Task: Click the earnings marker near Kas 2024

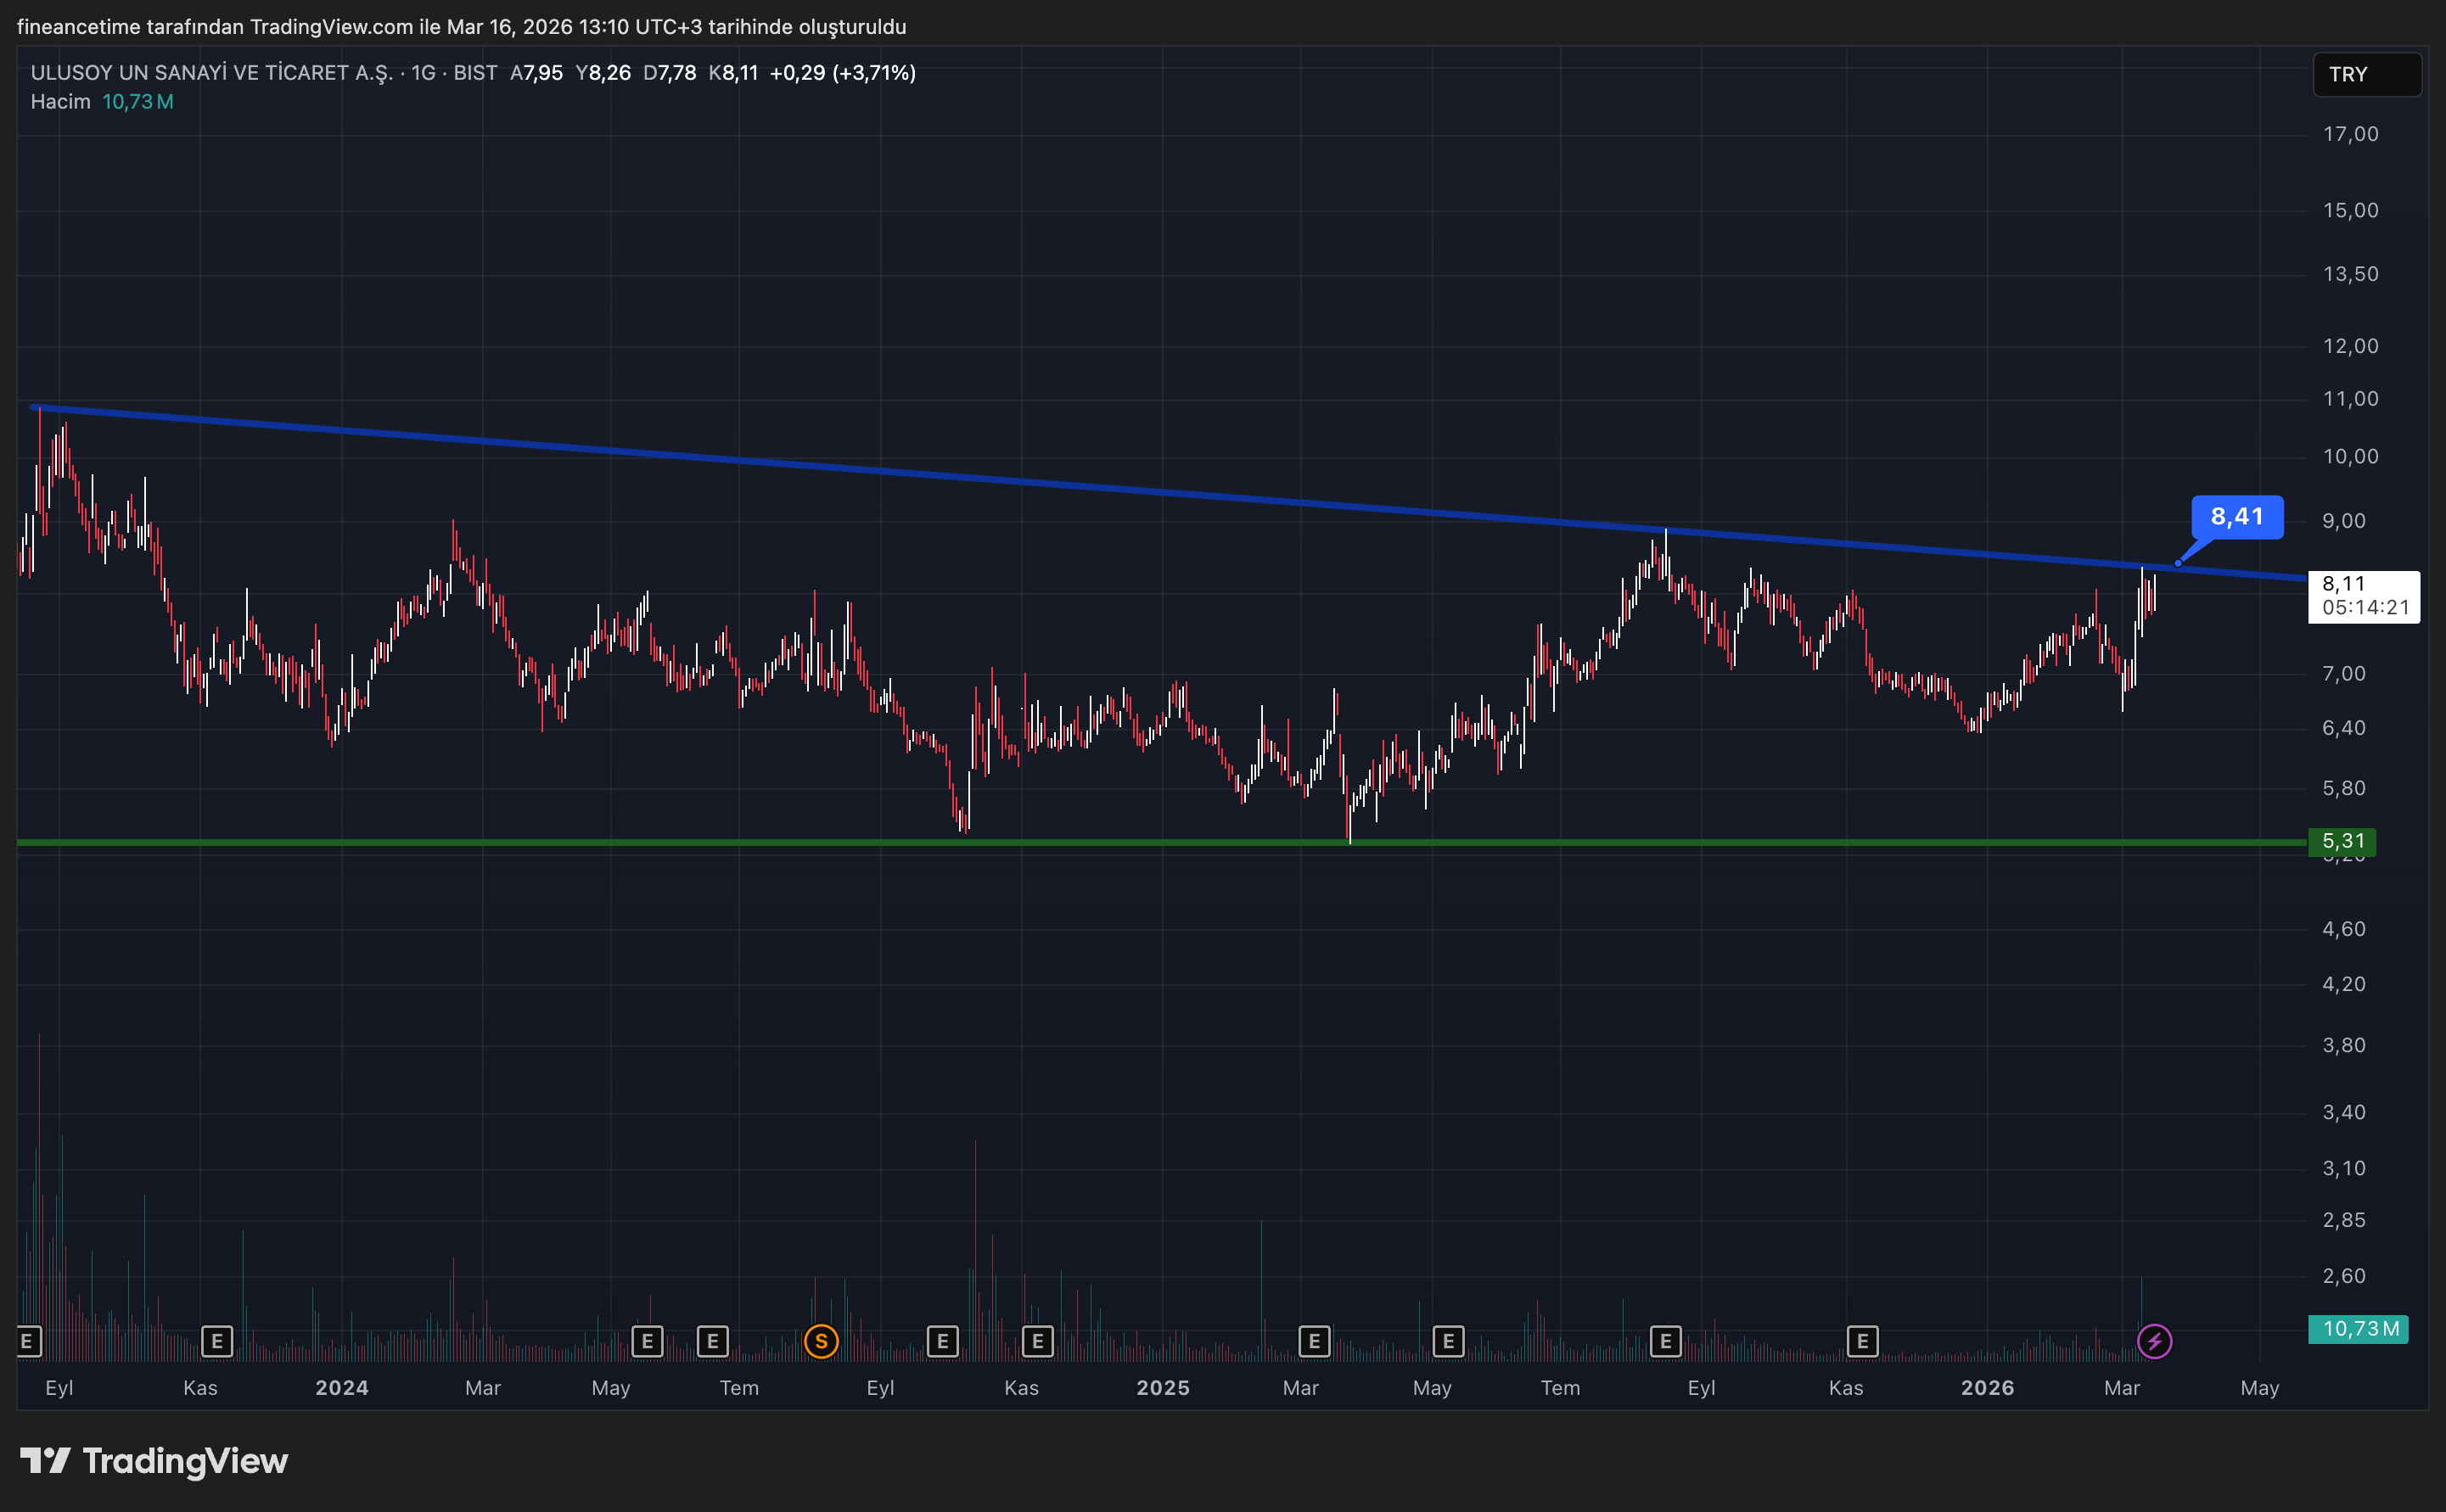Action: 1037,1341
